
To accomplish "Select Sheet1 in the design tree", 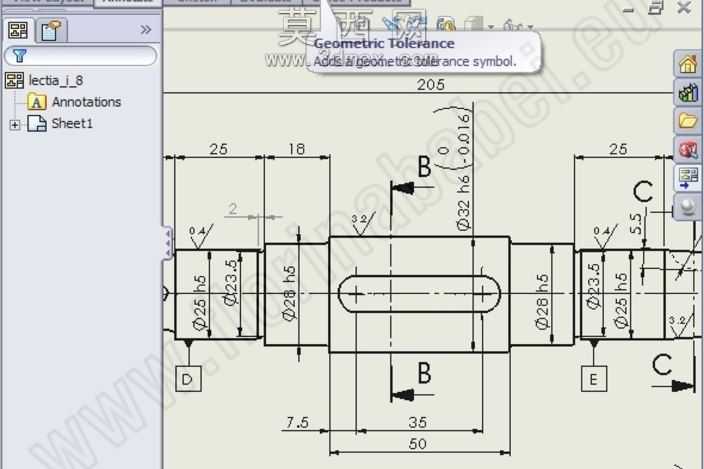I will pos(60,123).
